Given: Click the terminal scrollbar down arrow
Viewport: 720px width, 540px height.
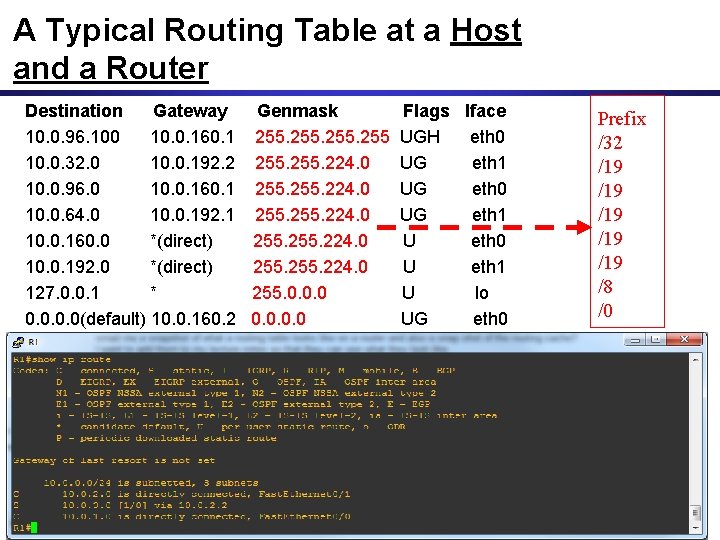Looking at the screenshot, I should pyautogui.click(x=695, y=528).
